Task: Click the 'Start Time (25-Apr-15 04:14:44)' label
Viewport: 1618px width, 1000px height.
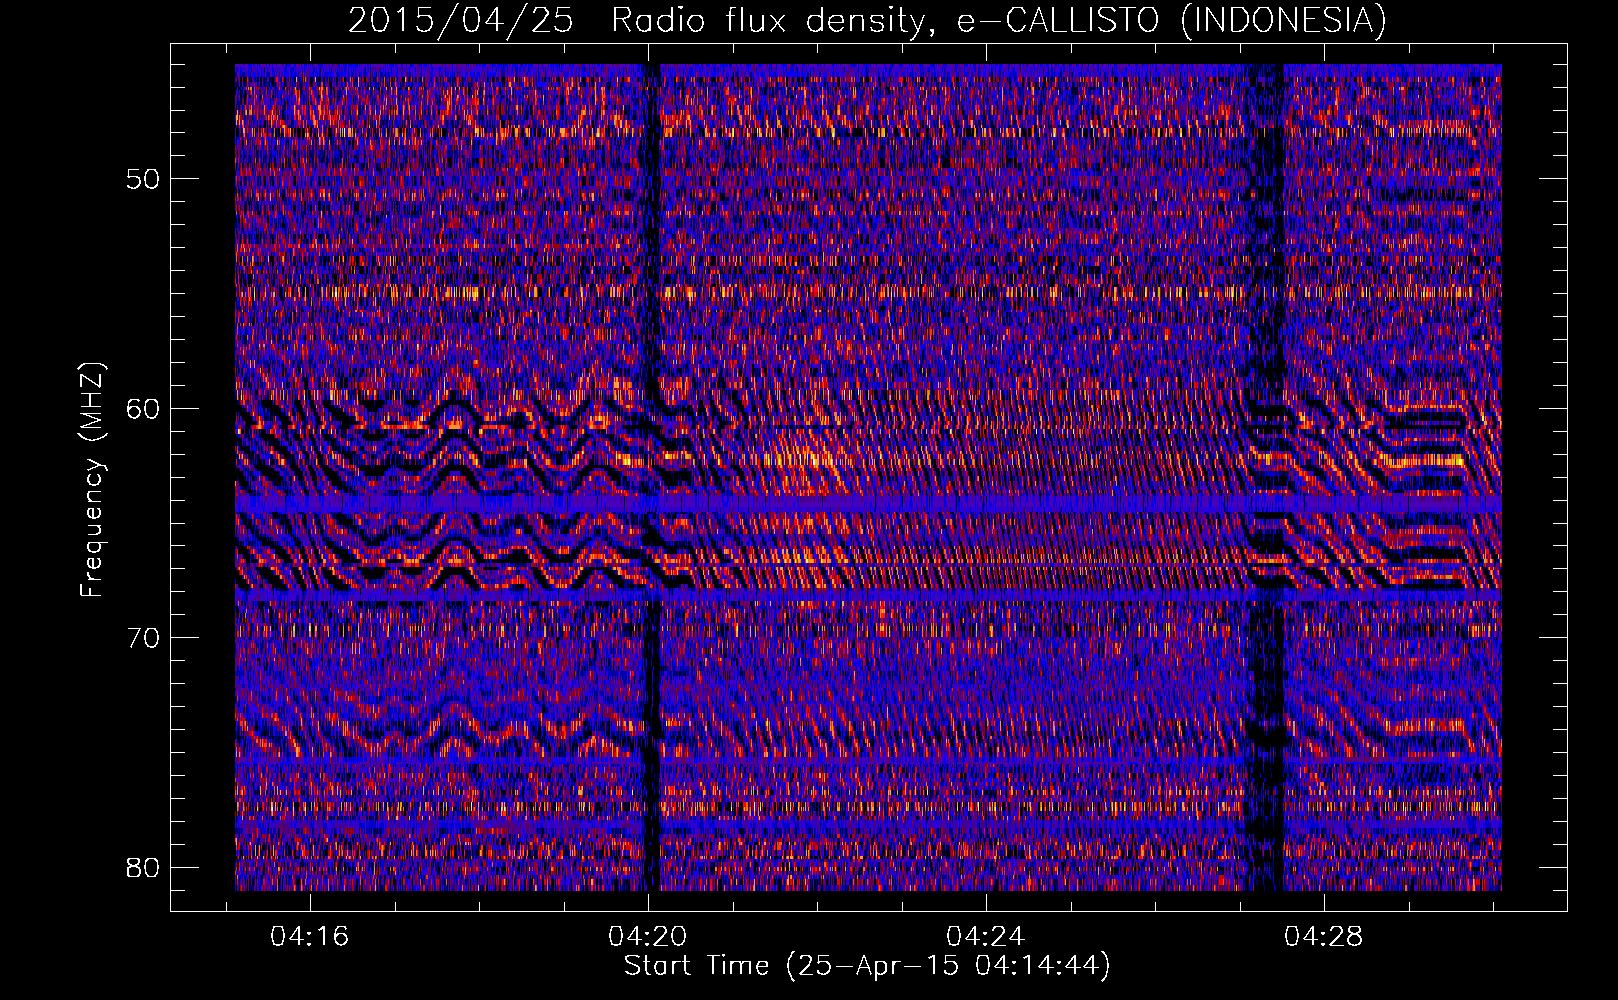Action: click(867, 966)
